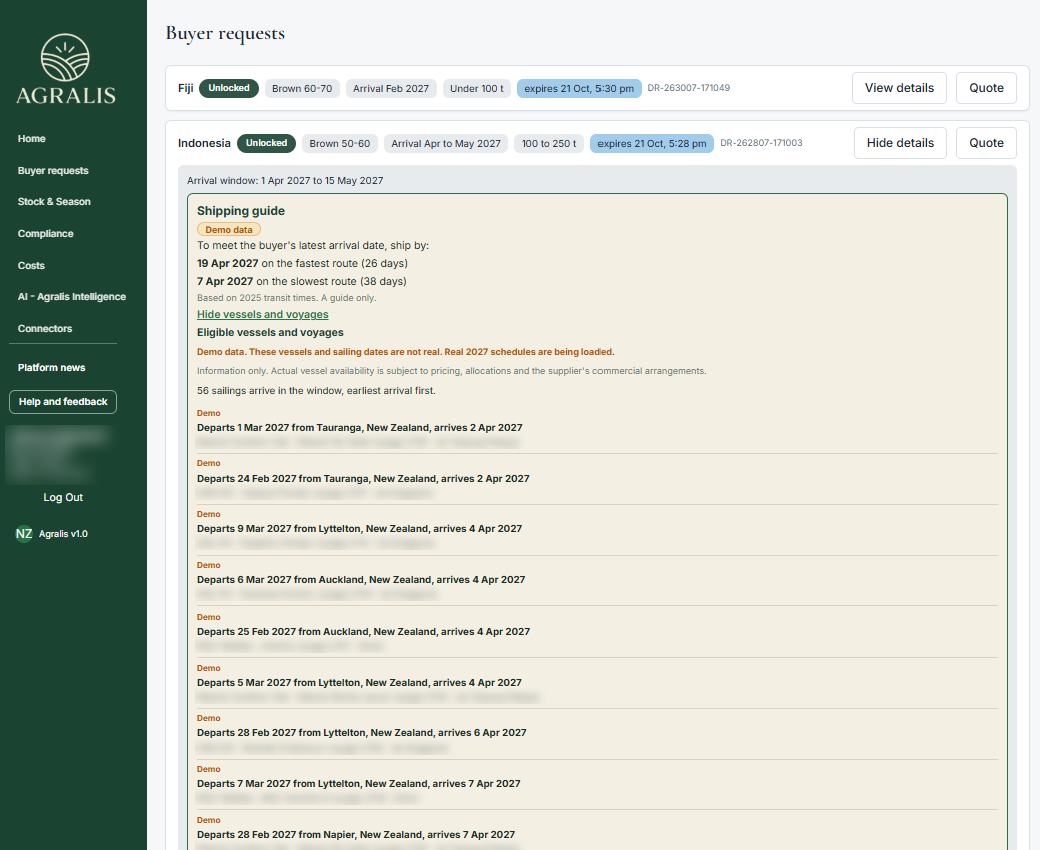
Task: Open AI - Agralis Intelligence
Action: tap(72, 296)
